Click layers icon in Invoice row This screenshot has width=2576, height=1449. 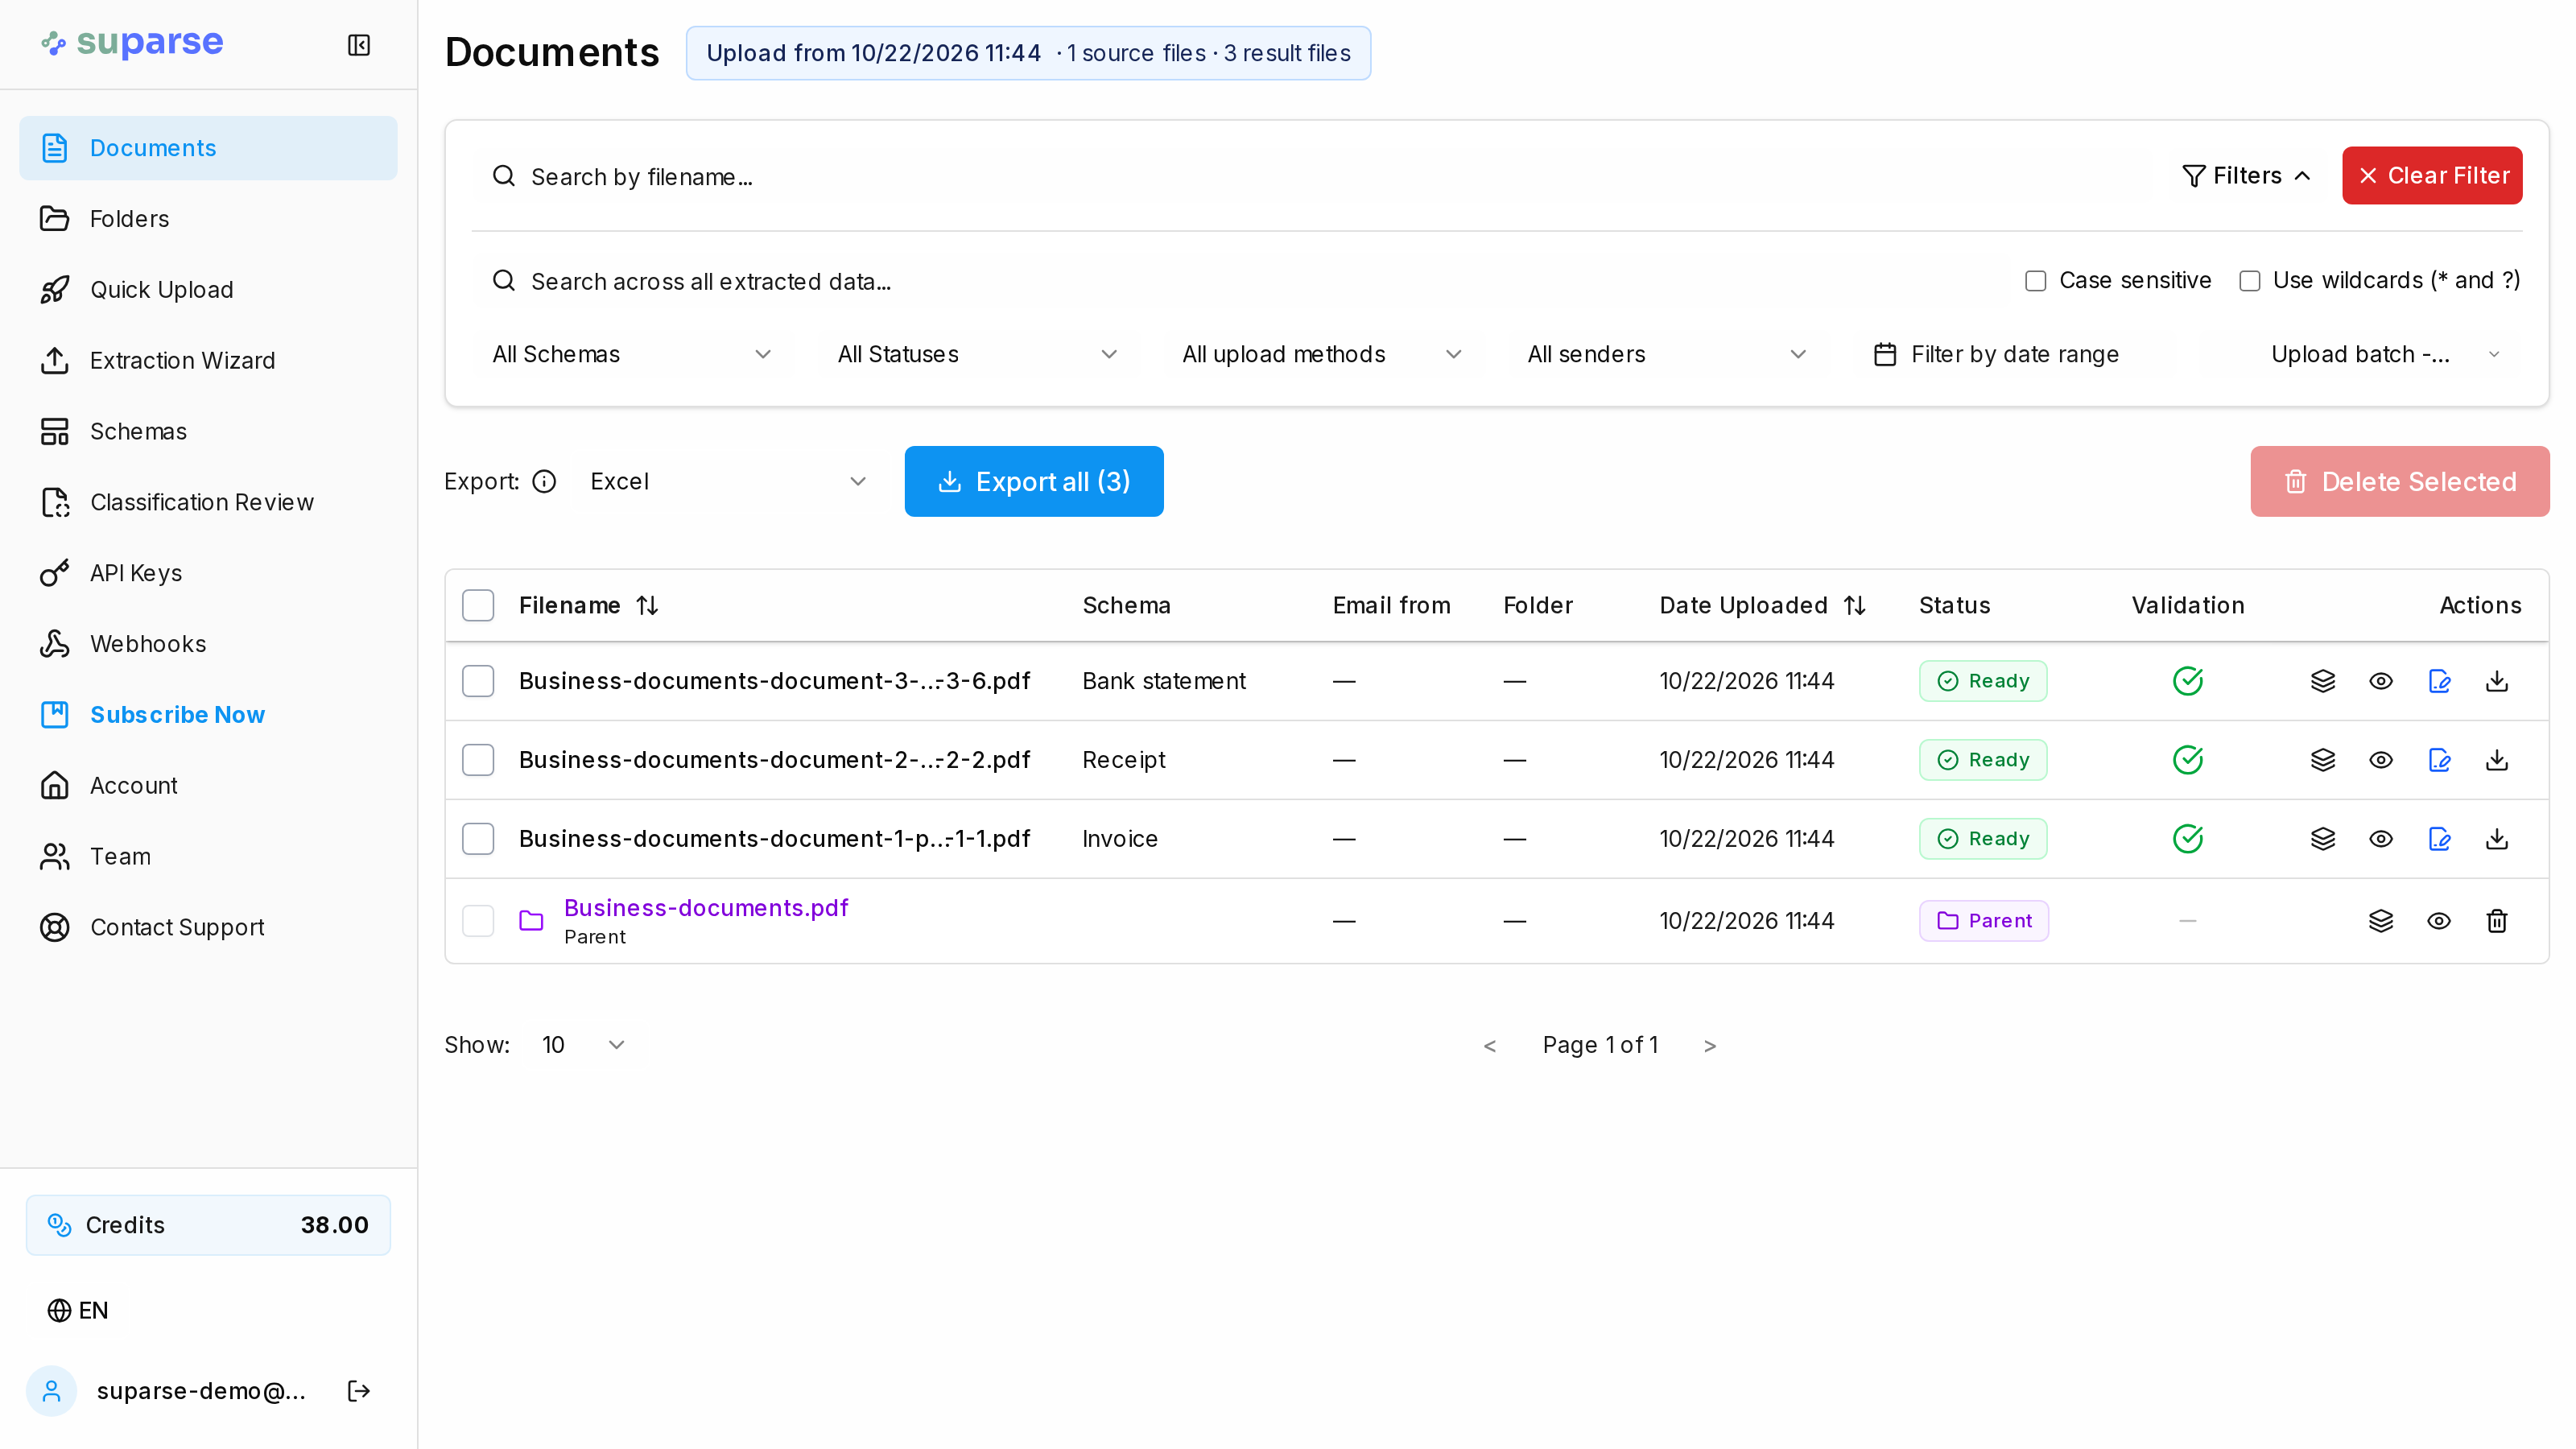coord(2323,839)
